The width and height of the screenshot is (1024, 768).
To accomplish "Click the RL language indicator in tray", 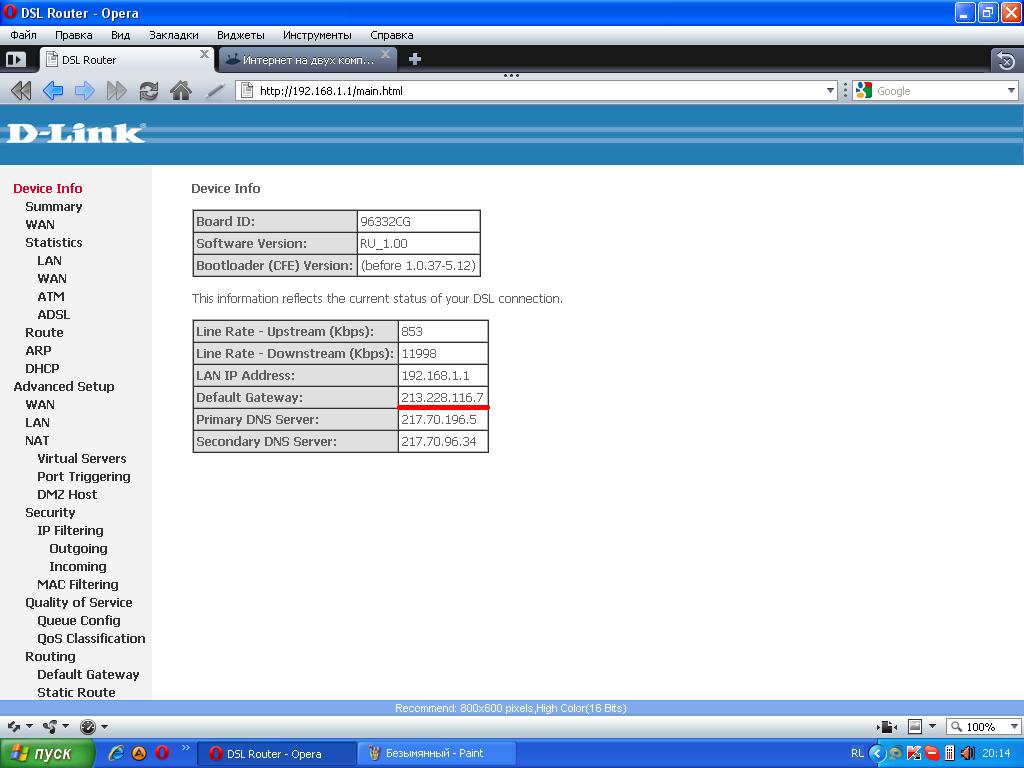I will 857,754.
